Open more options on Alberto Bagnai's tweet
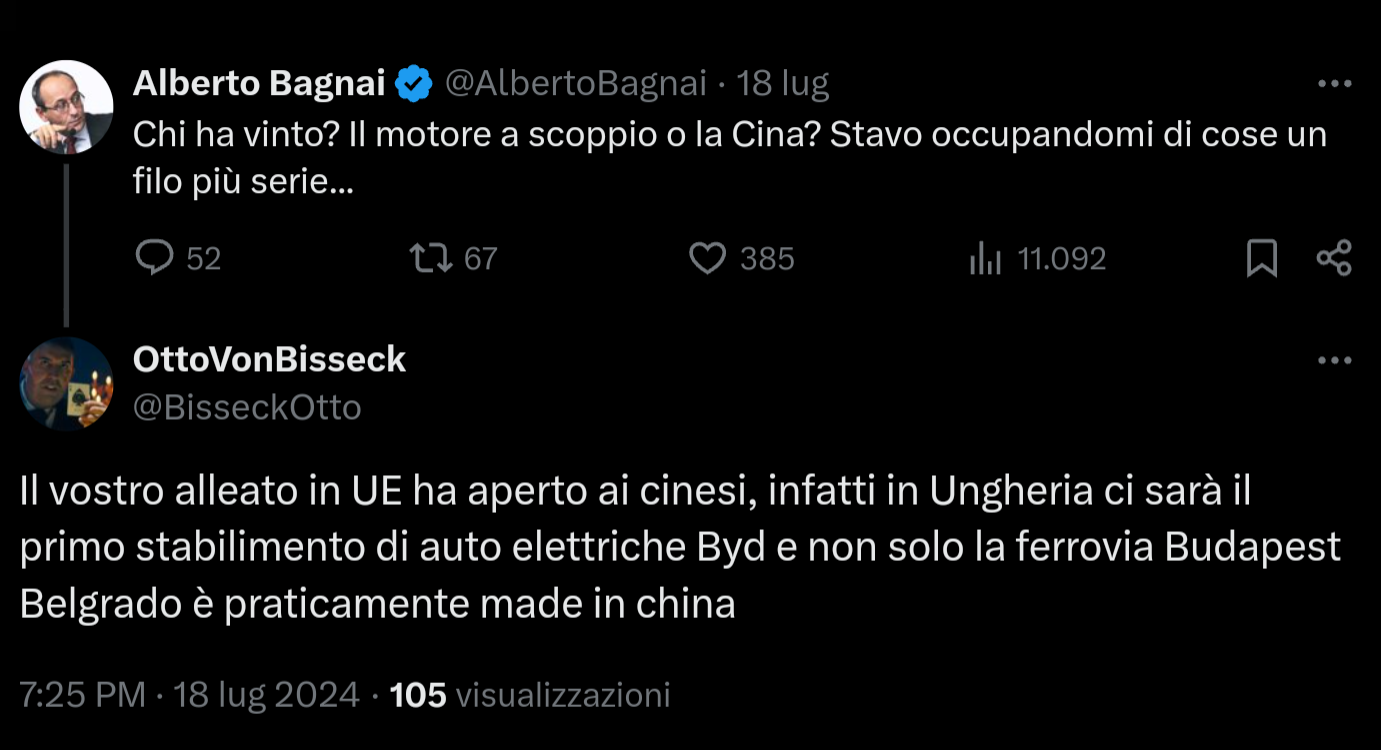Image resolution: width=1381 pixels, height=750 pixels. pos(1334,85)
